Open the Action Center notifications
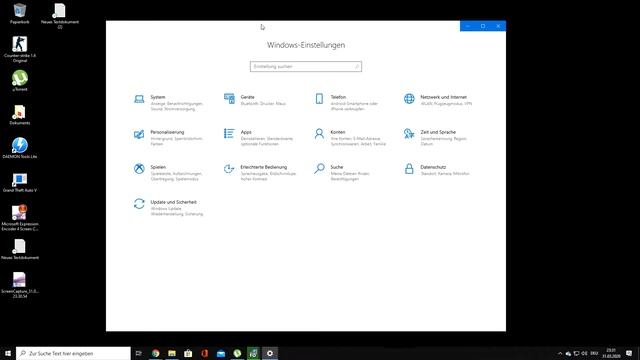Screen dimensions: 640x360 629,353
